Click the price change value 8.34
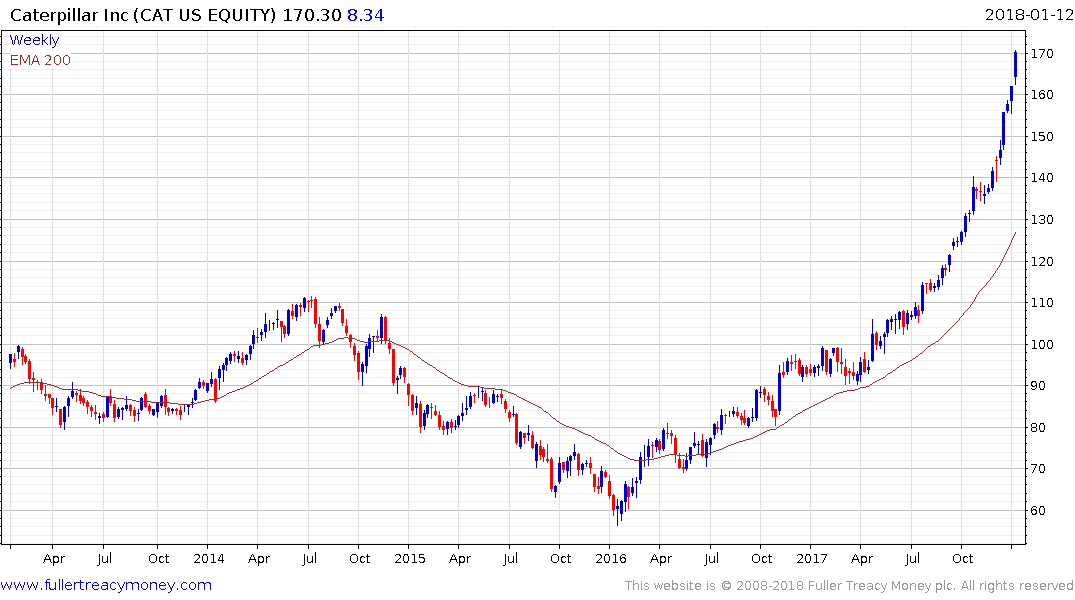1075x600 pixels. click(365, 15)
